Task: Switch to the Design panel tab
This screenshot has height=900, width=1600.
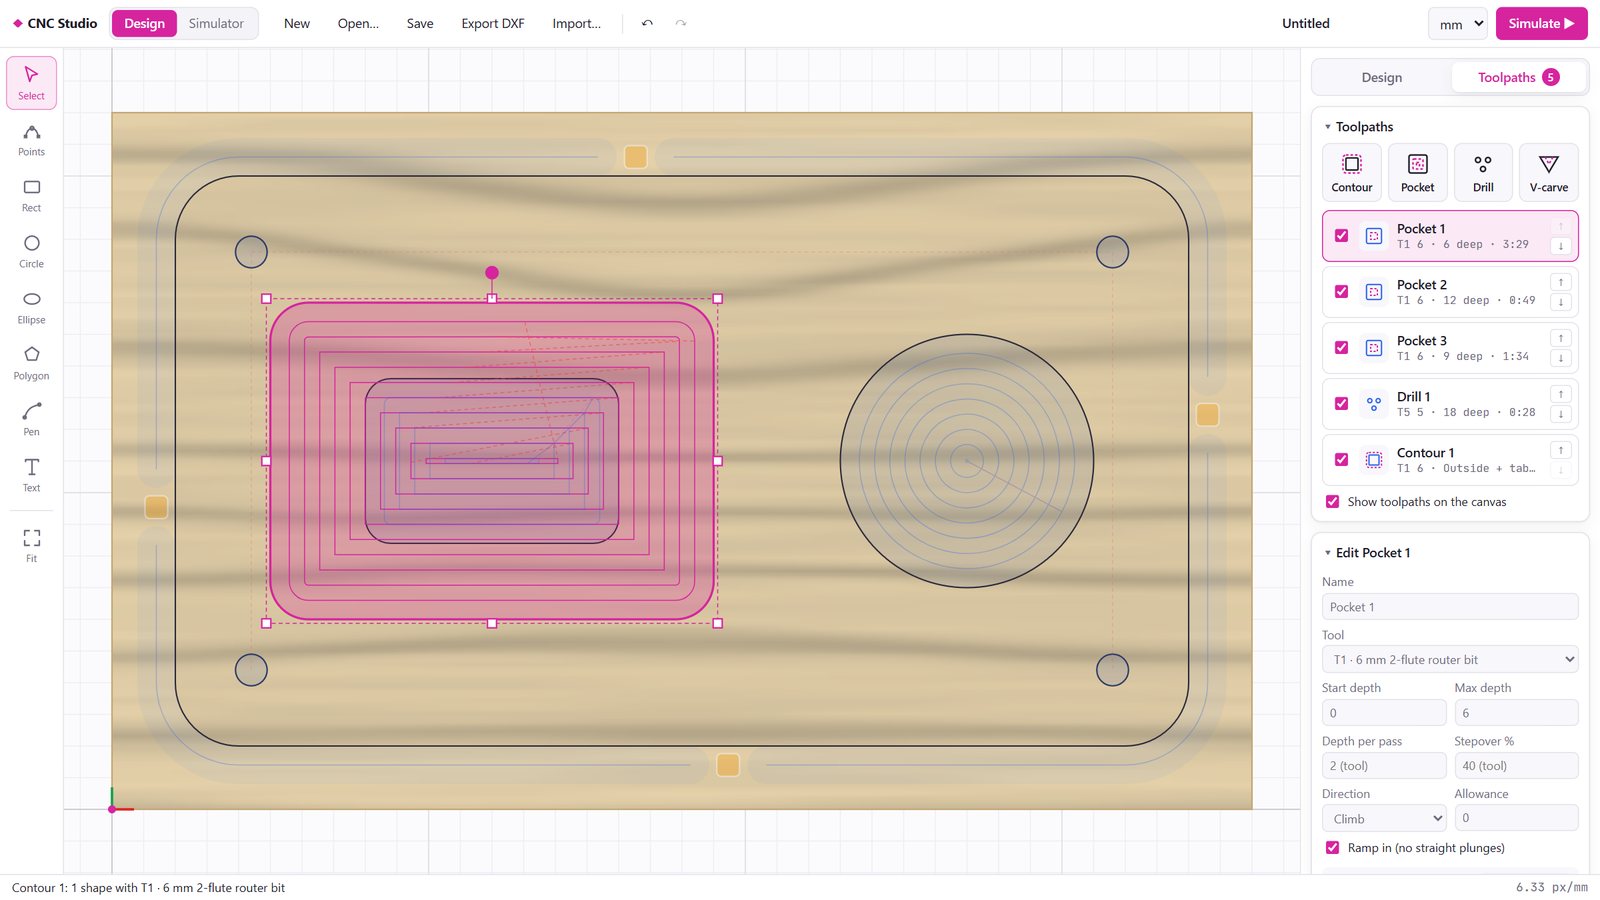Action: click(1381, 78)
